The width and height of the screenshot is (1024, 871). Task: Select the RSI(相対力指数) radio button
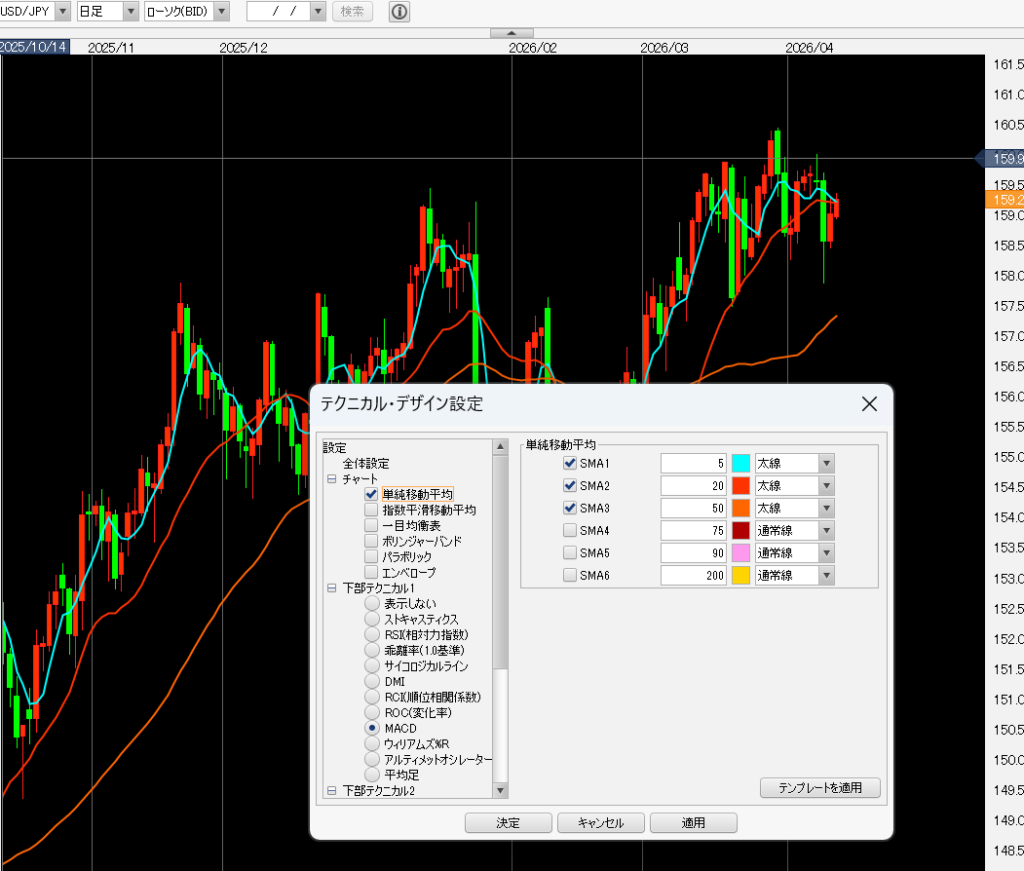372,635
